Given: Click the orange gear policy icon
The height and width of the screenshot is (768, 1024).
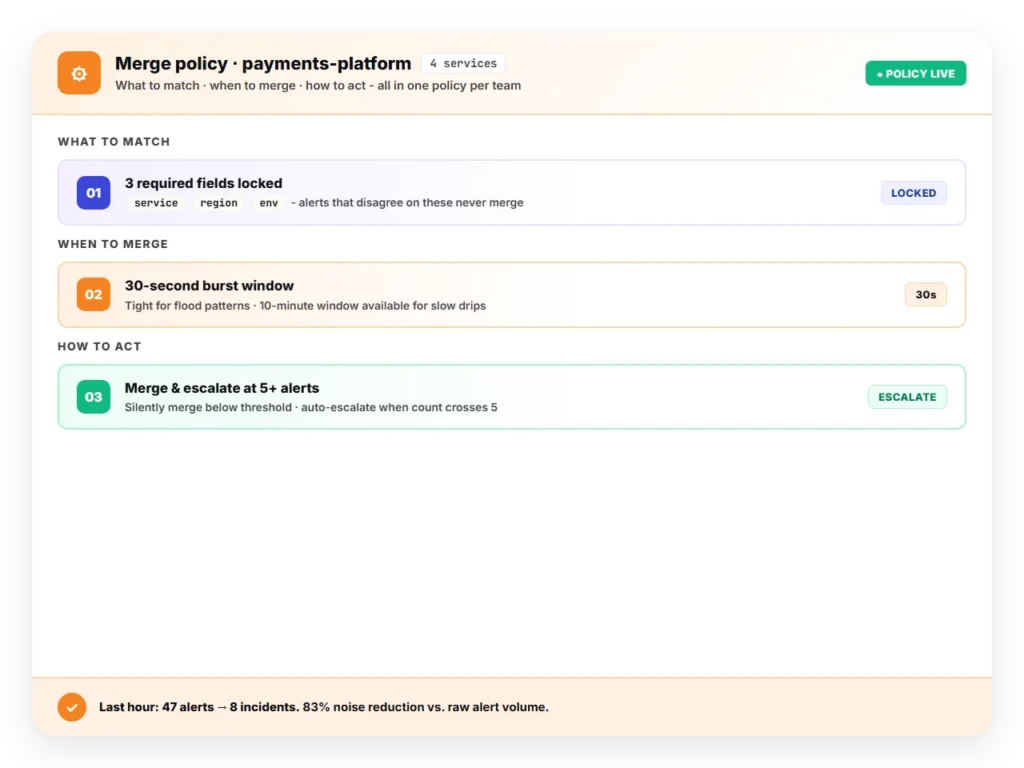Looking at the screenshot, I should pyautogui.click(x=79, y=73).
